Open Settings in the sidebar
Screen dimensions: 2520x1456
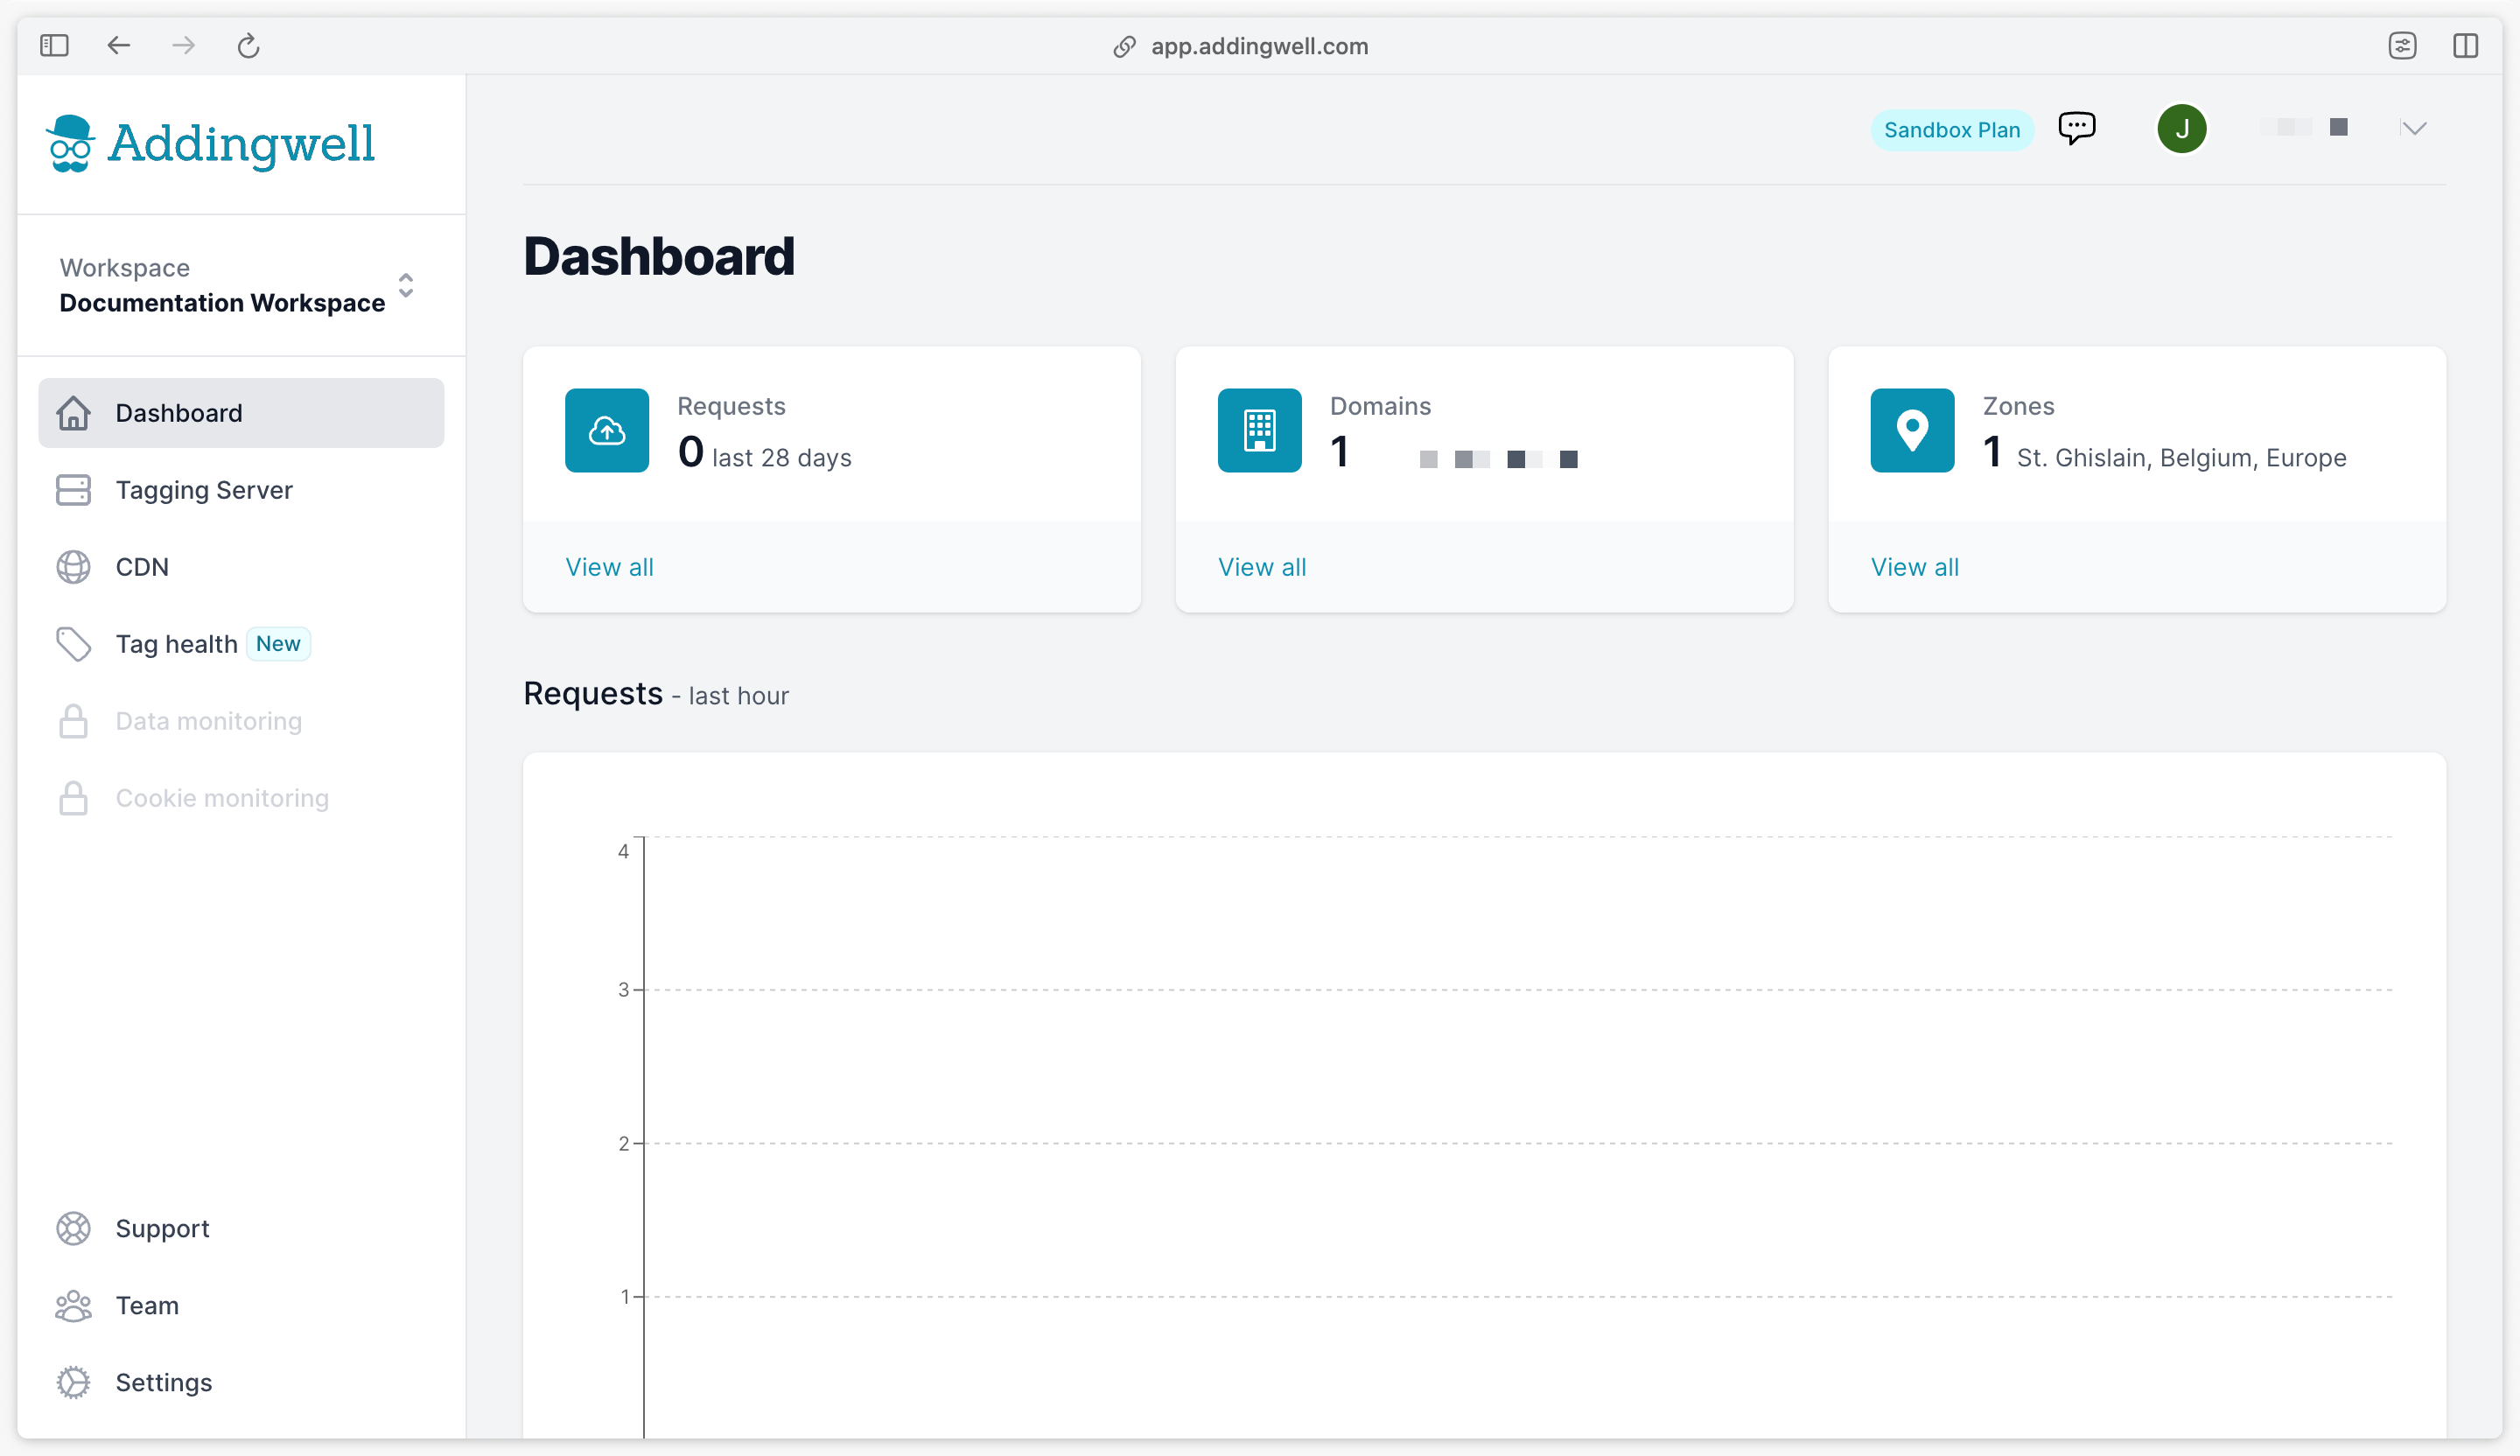coord(241,1382)
